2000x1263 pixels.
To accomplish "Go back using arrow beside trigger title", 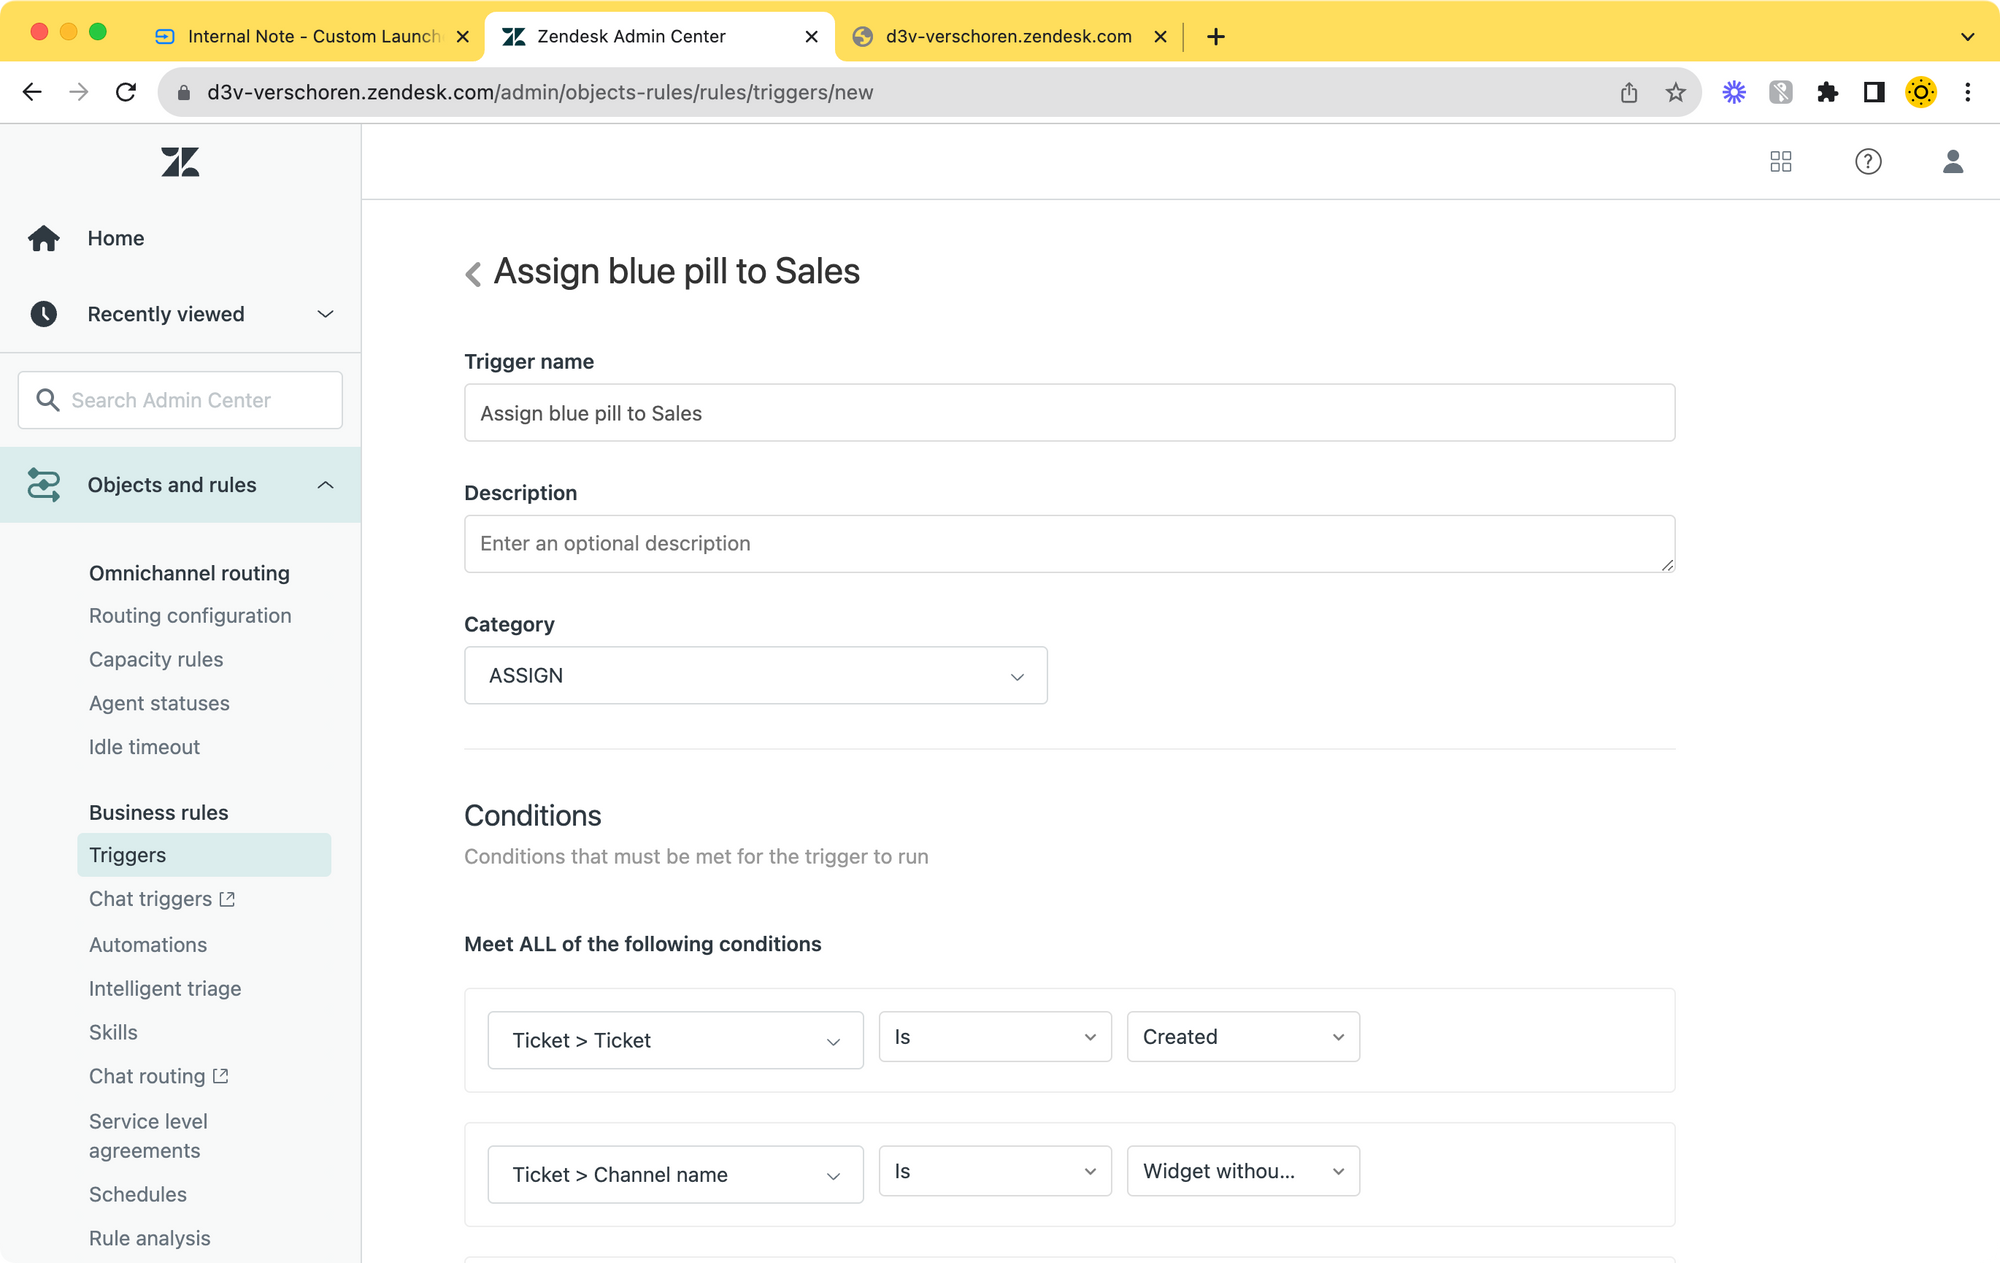I will coord(473,273).
